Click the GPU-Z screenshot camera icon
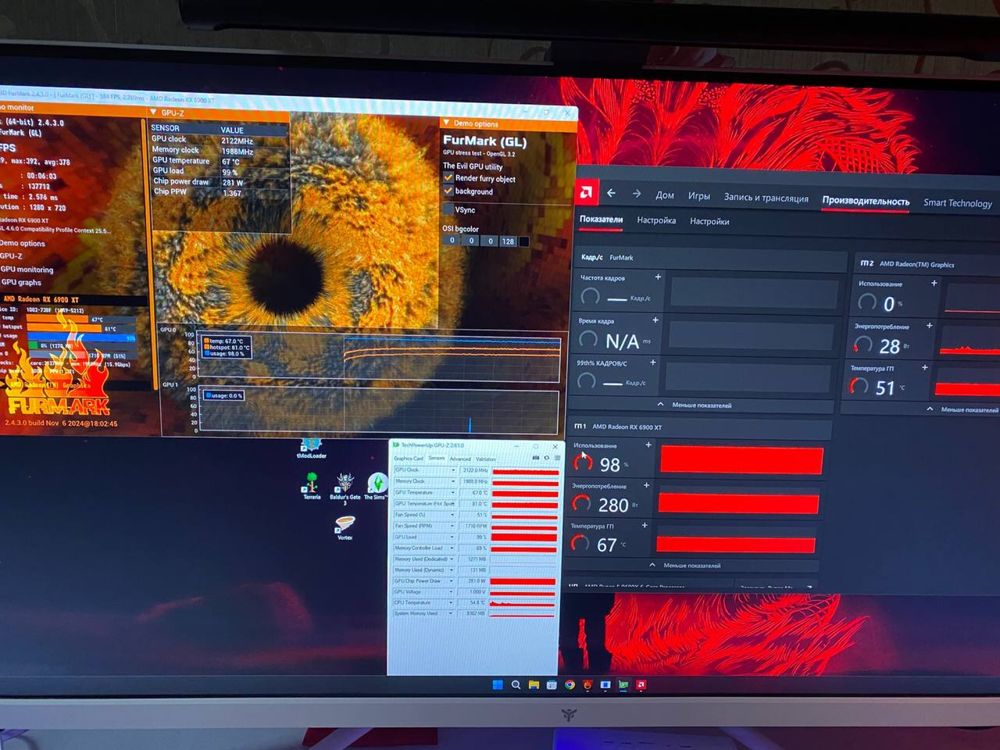Screen dimensions: 1000x750 (536, 458)
